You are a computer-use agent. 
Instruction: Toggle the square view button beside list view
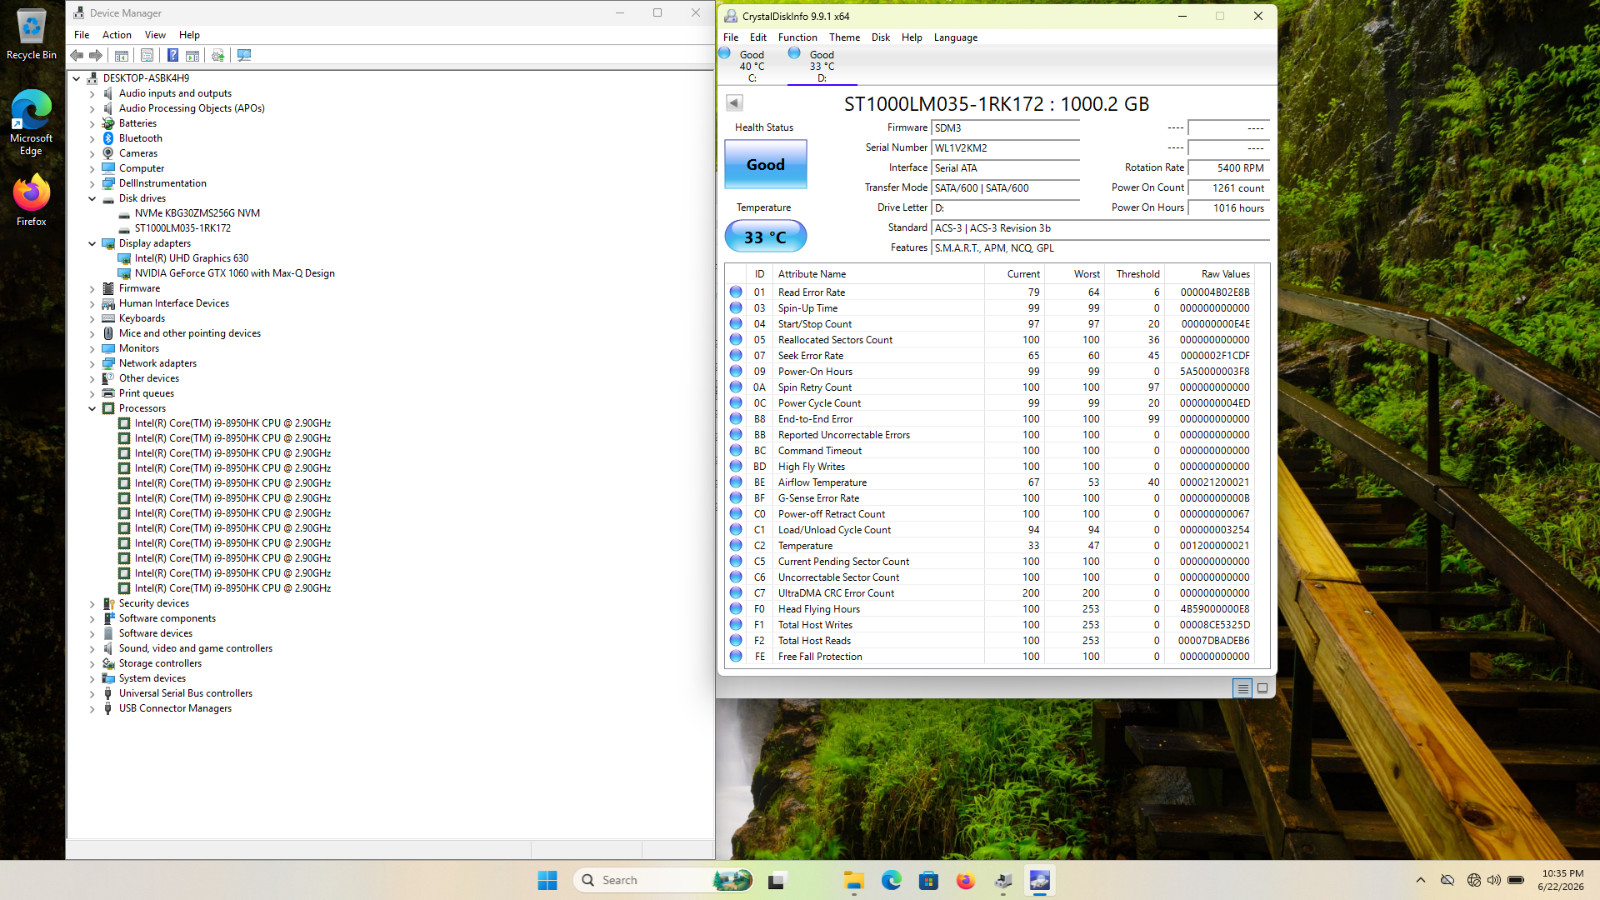pos(1262,688)
